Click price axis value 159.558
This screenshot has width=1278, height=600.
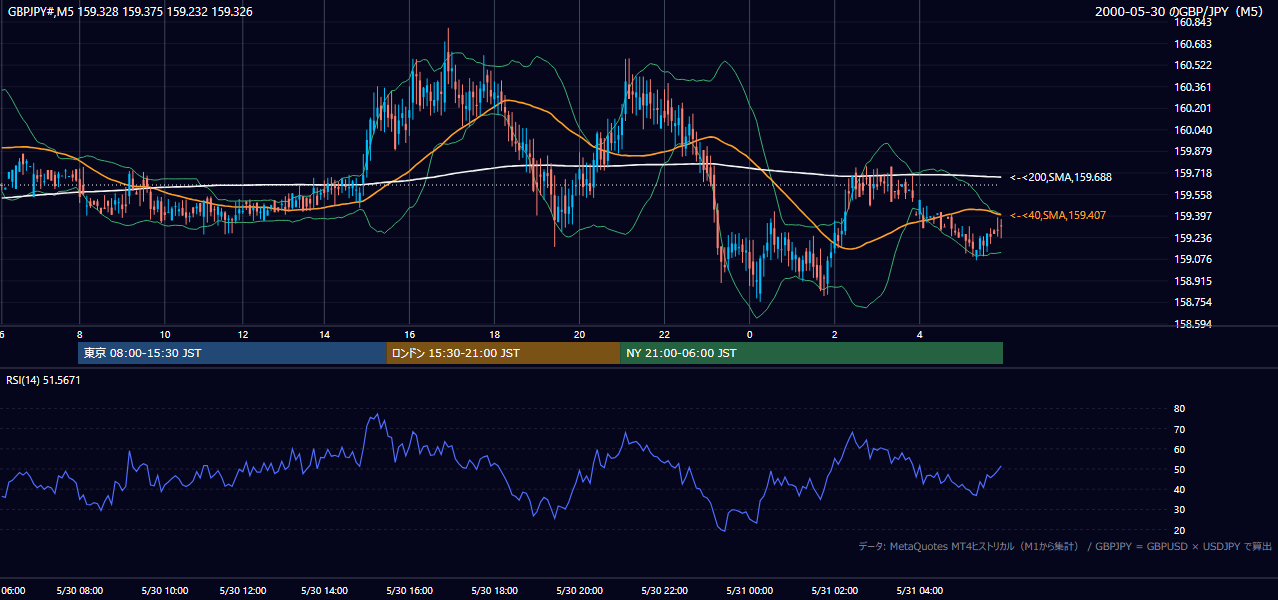pyautogui.click(x=1193, y=195)
